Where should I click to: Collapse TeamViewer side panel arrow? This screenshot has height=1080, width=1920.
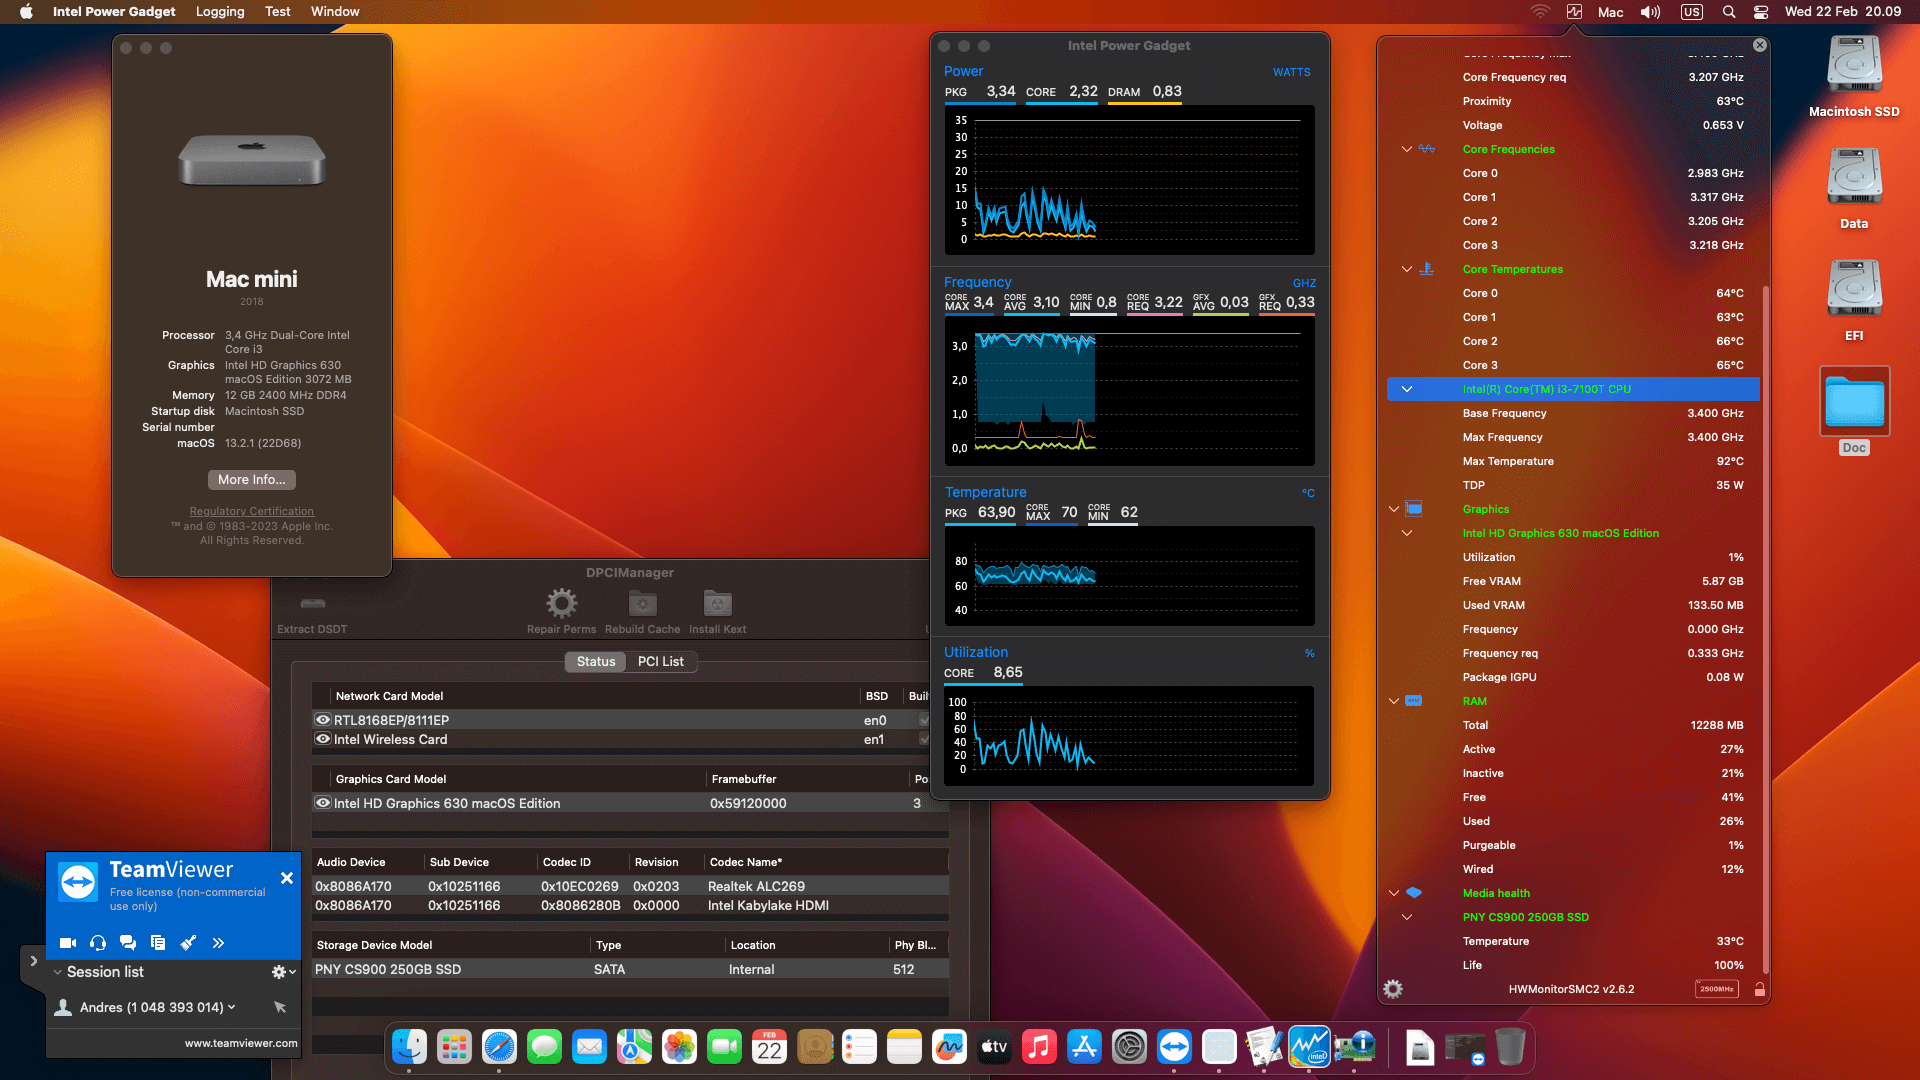[33, 961]
